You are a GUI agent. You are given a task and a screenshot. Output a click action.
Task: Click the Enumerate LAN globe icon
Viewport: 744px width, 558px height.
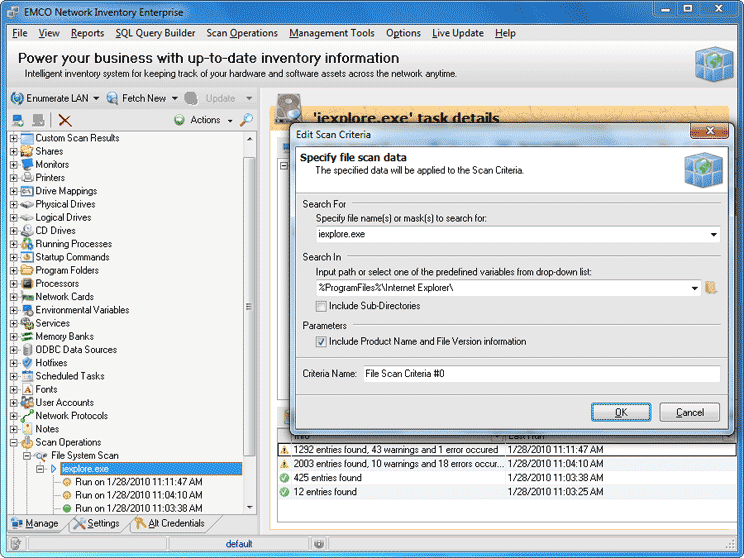coord(17,98)
